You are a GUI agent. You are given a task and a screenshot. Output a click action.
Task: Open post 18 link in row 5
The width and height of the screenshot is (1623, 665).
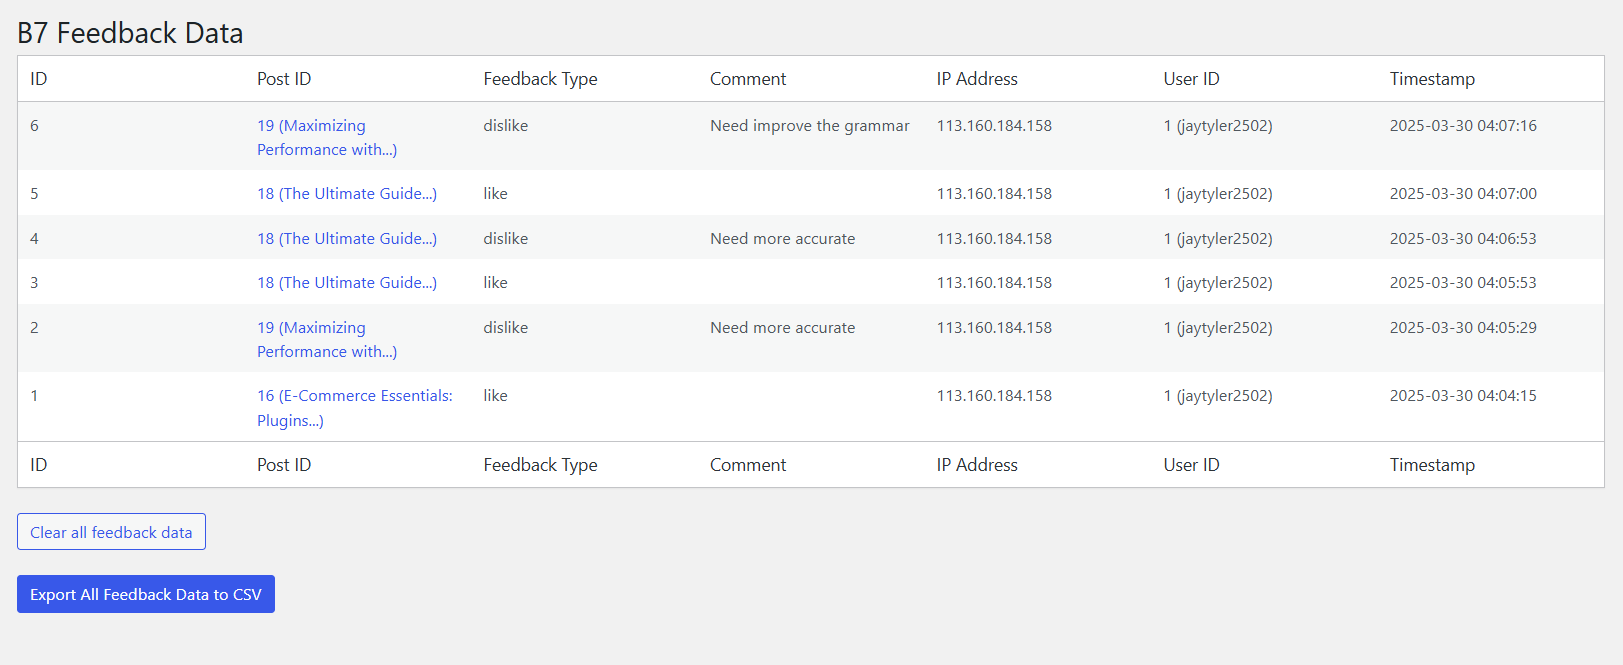347,193
